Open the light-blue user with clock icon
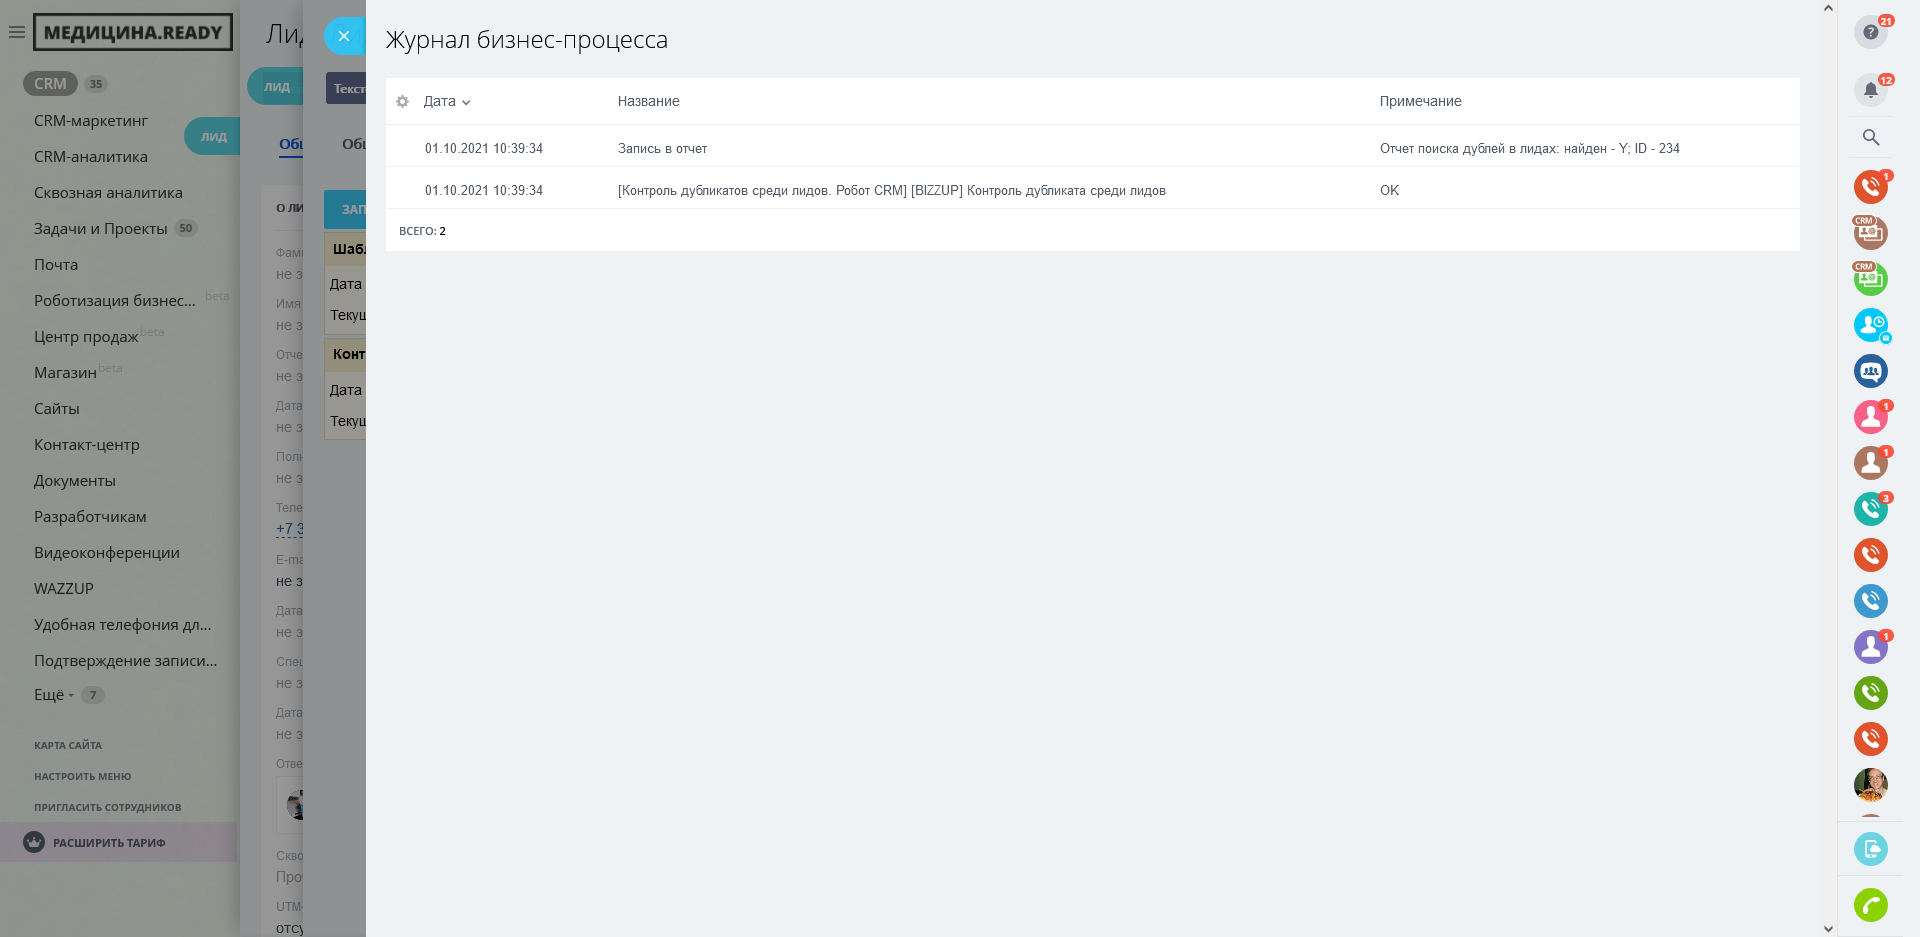The image size is (1920, 937). pyautogui.click(x=1871, y=325)
